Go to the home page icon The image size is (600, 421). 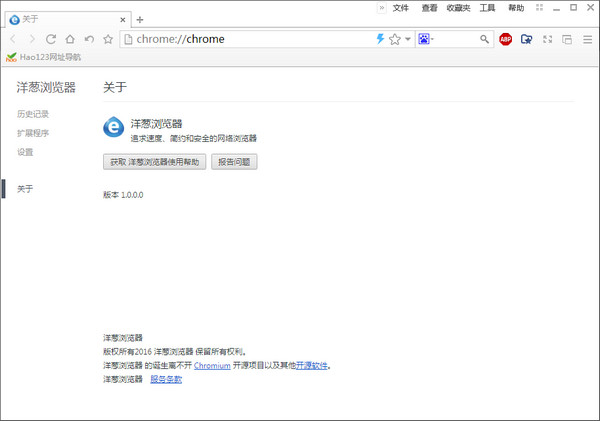70,39
